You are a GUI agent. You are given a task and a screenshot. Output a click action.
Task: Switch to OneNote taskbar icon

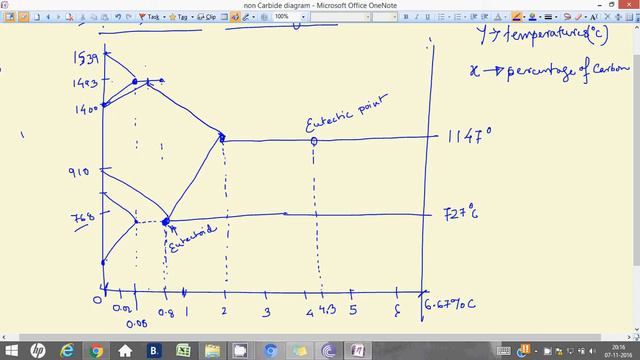(358, 351)
